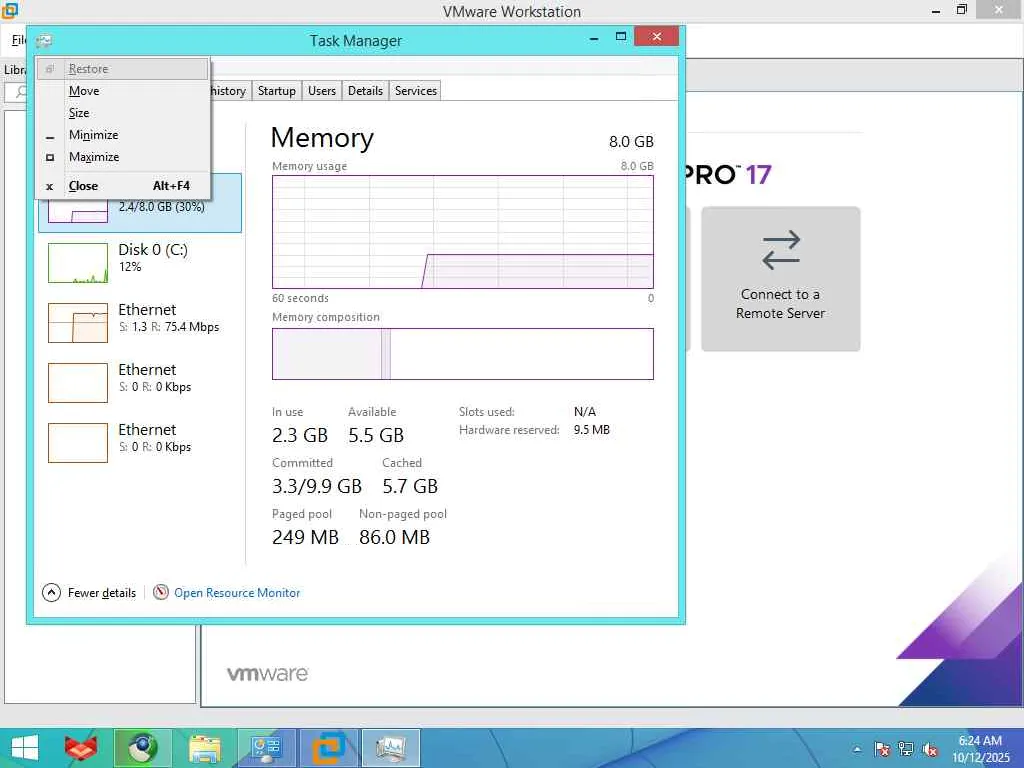The height and width of the screenshot is (768, 1024).
Task: Click Ethernet mini graph with activity
Action: click(78, 323)
